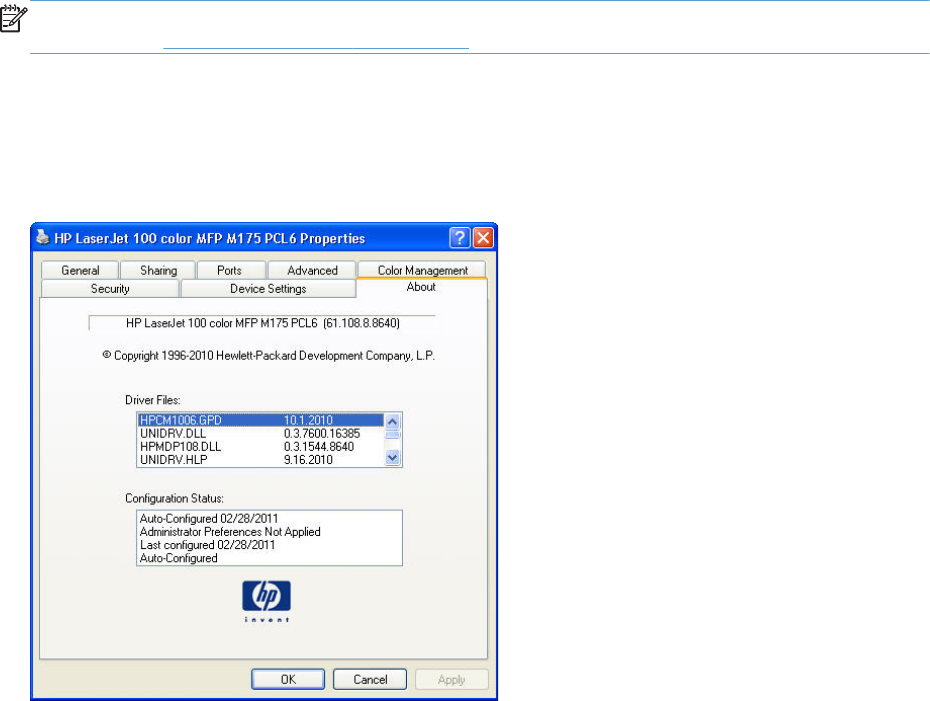Viewport: 930px width, 701px height.
Task: Open the Color Management tab
Action: (422, 270)
